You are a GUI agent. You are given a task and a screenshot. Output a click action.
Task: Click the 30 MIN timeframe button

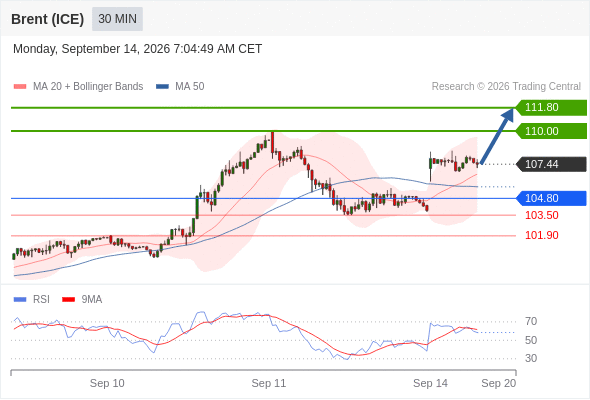[x=117, y=19]
